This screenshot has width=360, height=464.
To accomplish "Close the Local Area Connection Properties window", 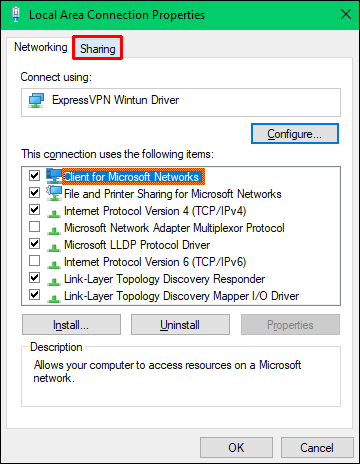I will (x=346, y=15).
